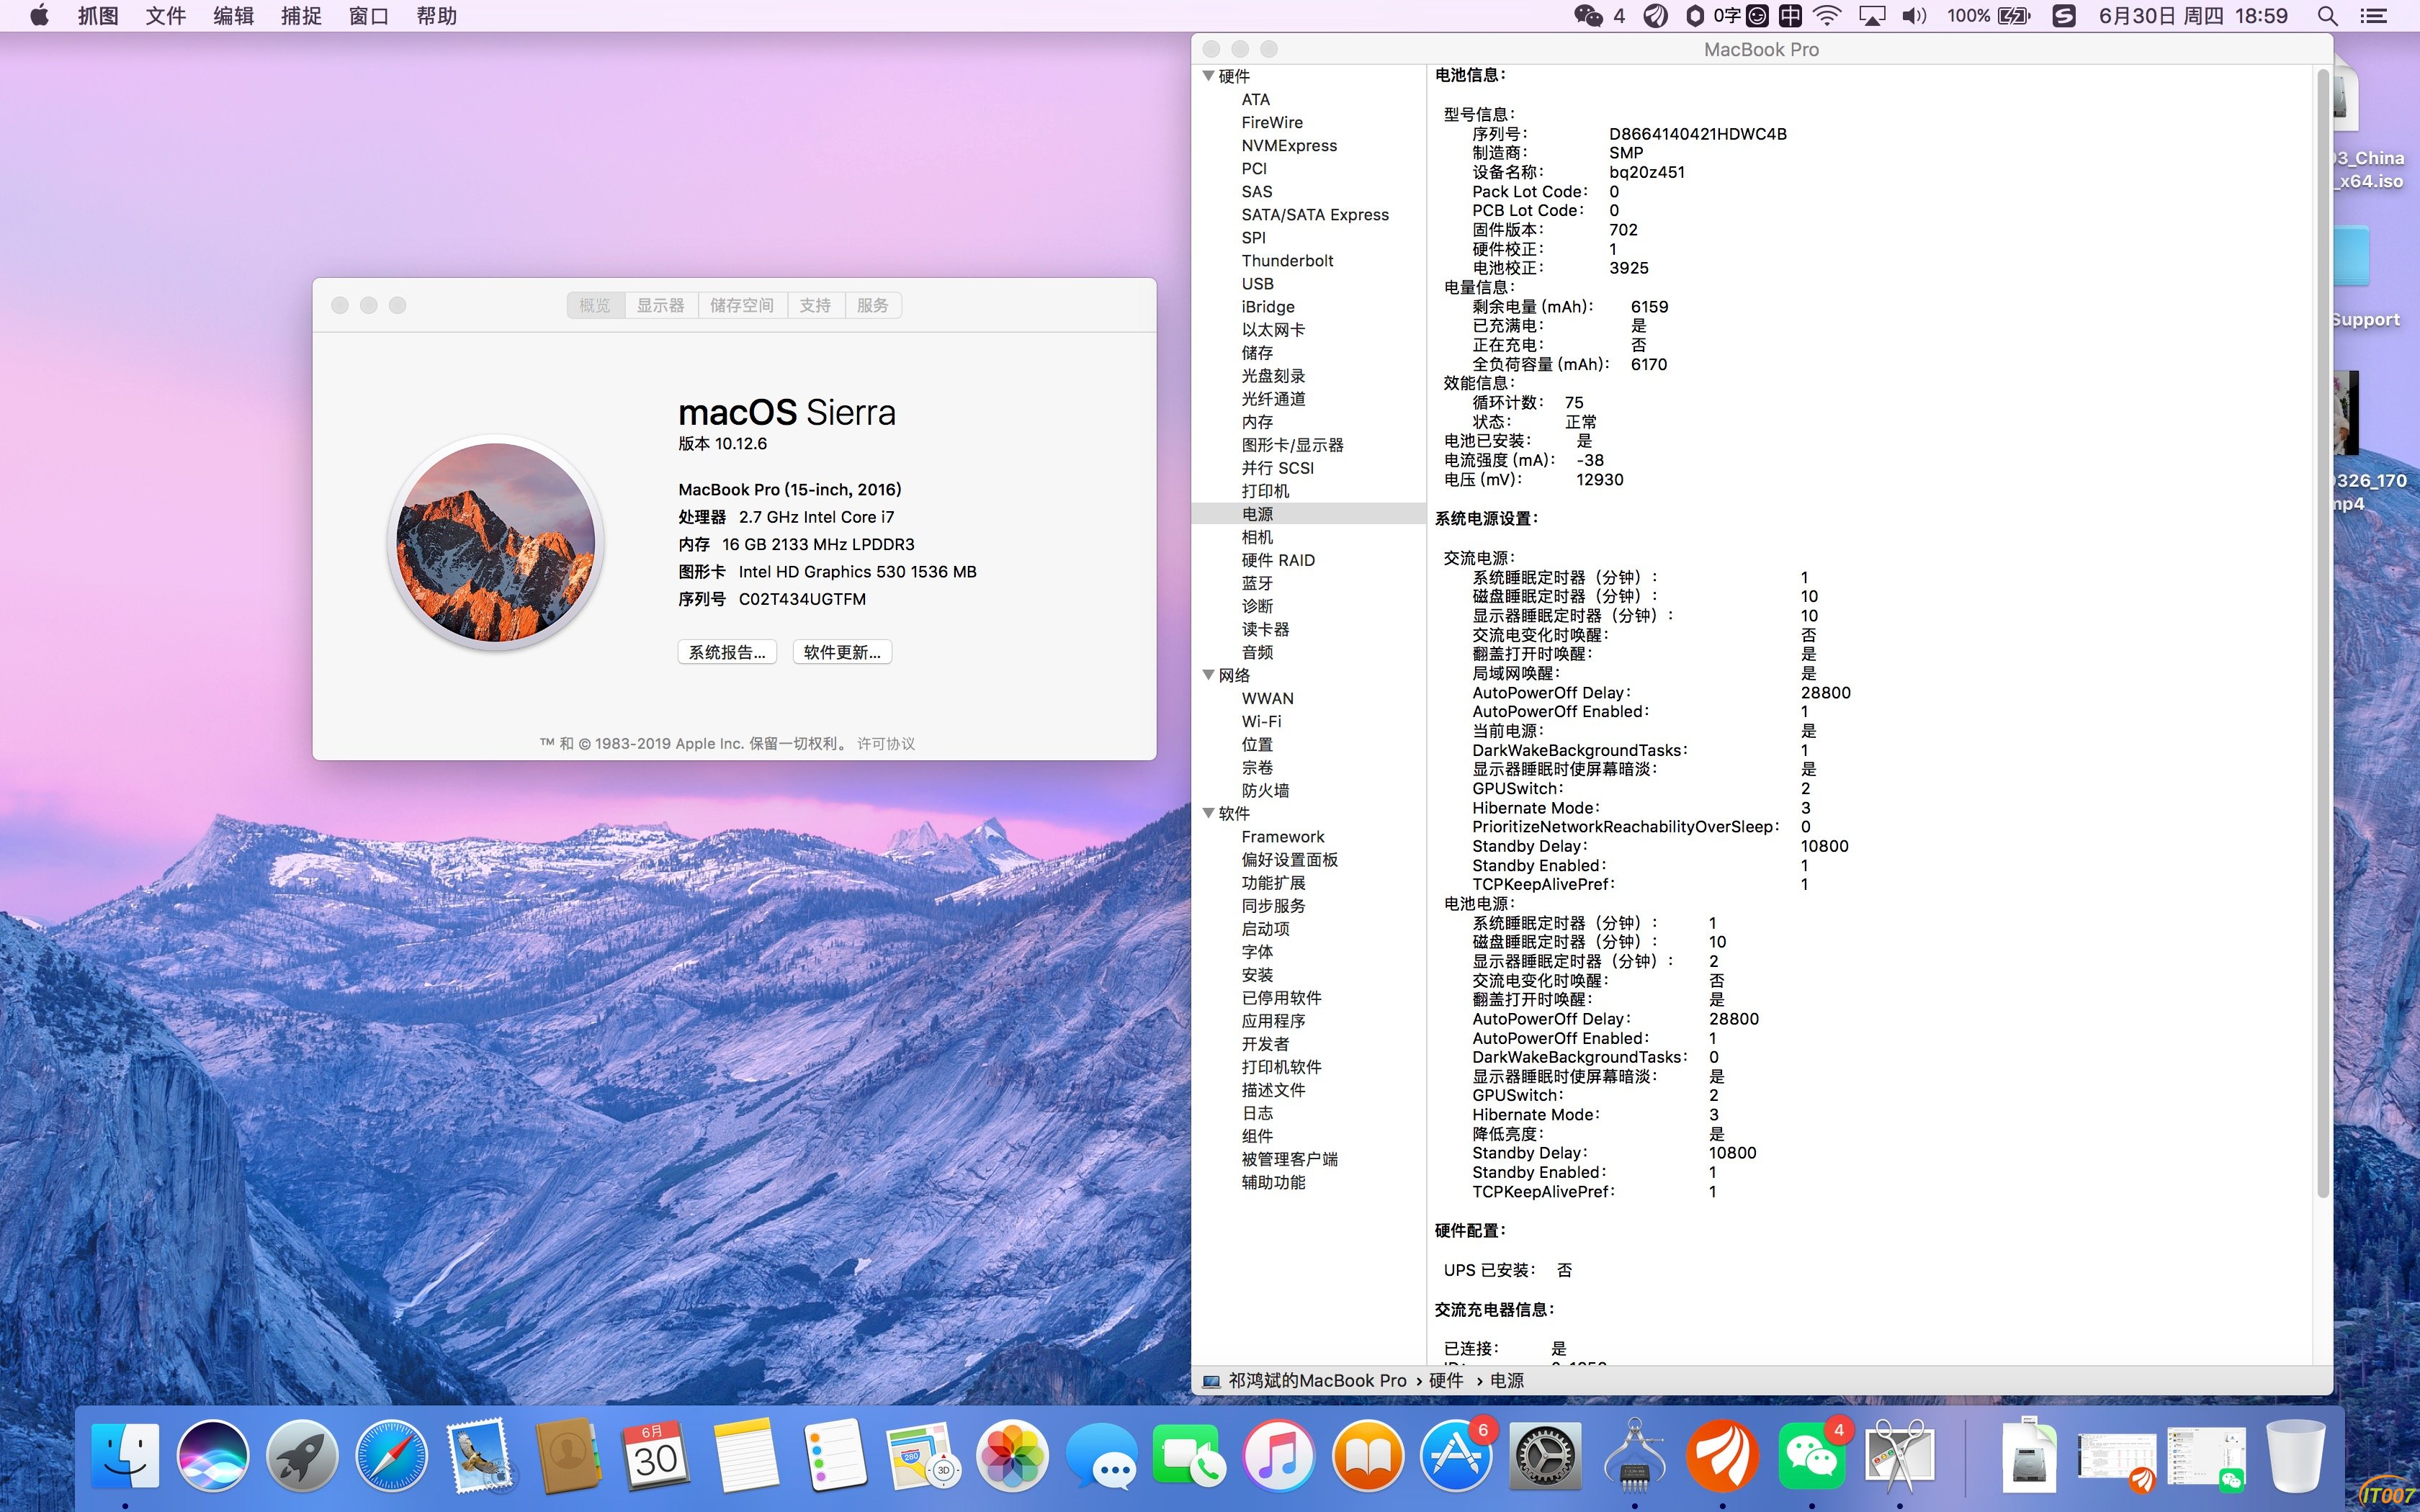The height and width of the screenshot is (1512, 2420).
Task: Select Wi-Fi under 网络
Action: point(1261,721)
